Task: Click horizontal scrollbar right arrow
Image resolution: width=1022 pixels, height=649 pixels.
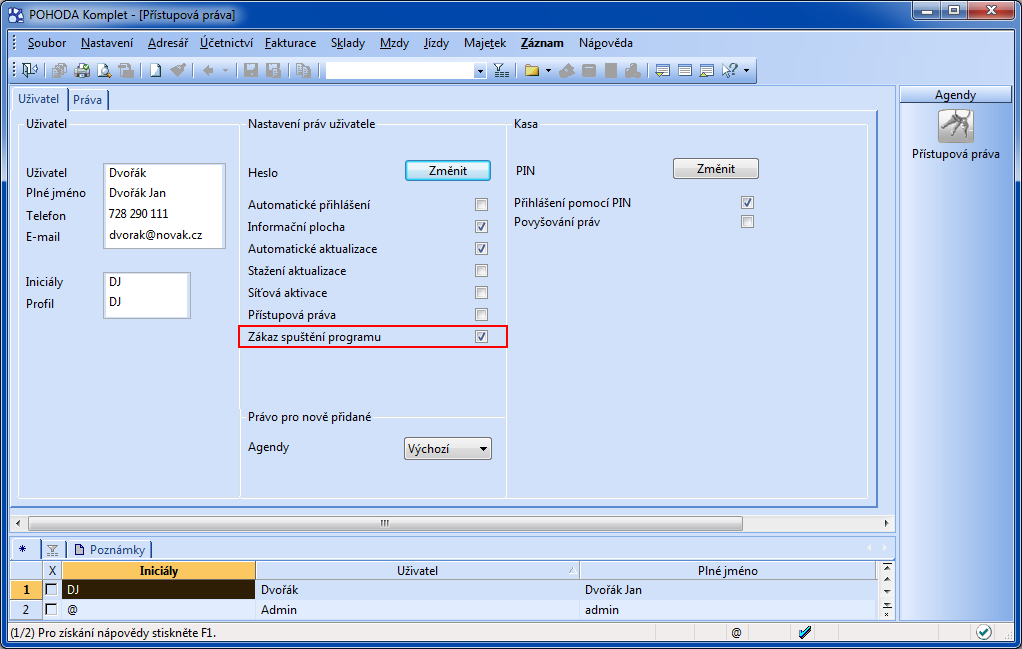Action: (886, 523)
